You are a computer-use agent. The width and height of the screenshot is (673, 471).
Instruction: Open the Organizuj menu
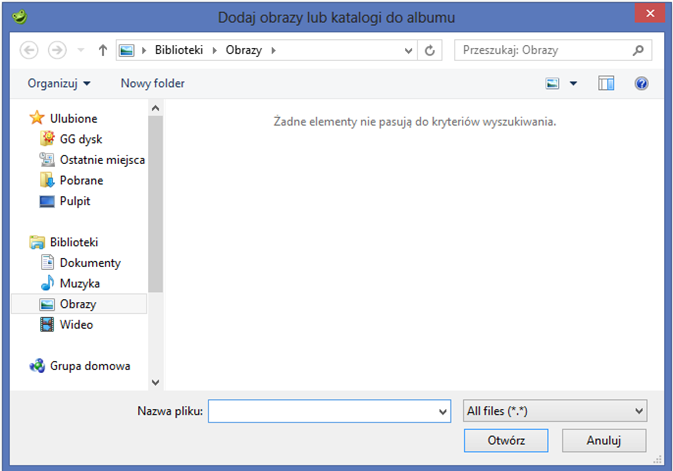(59, 83)
